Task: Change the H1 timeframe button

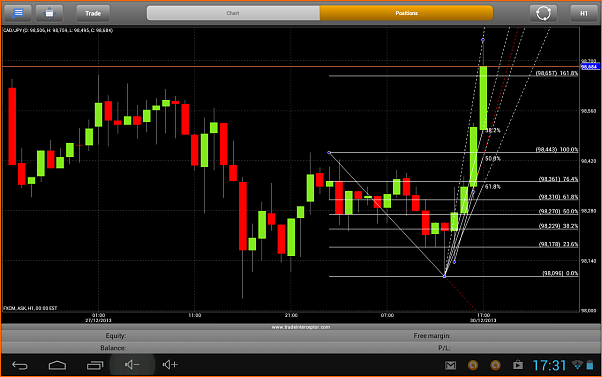Action: [x=584, y=13]
